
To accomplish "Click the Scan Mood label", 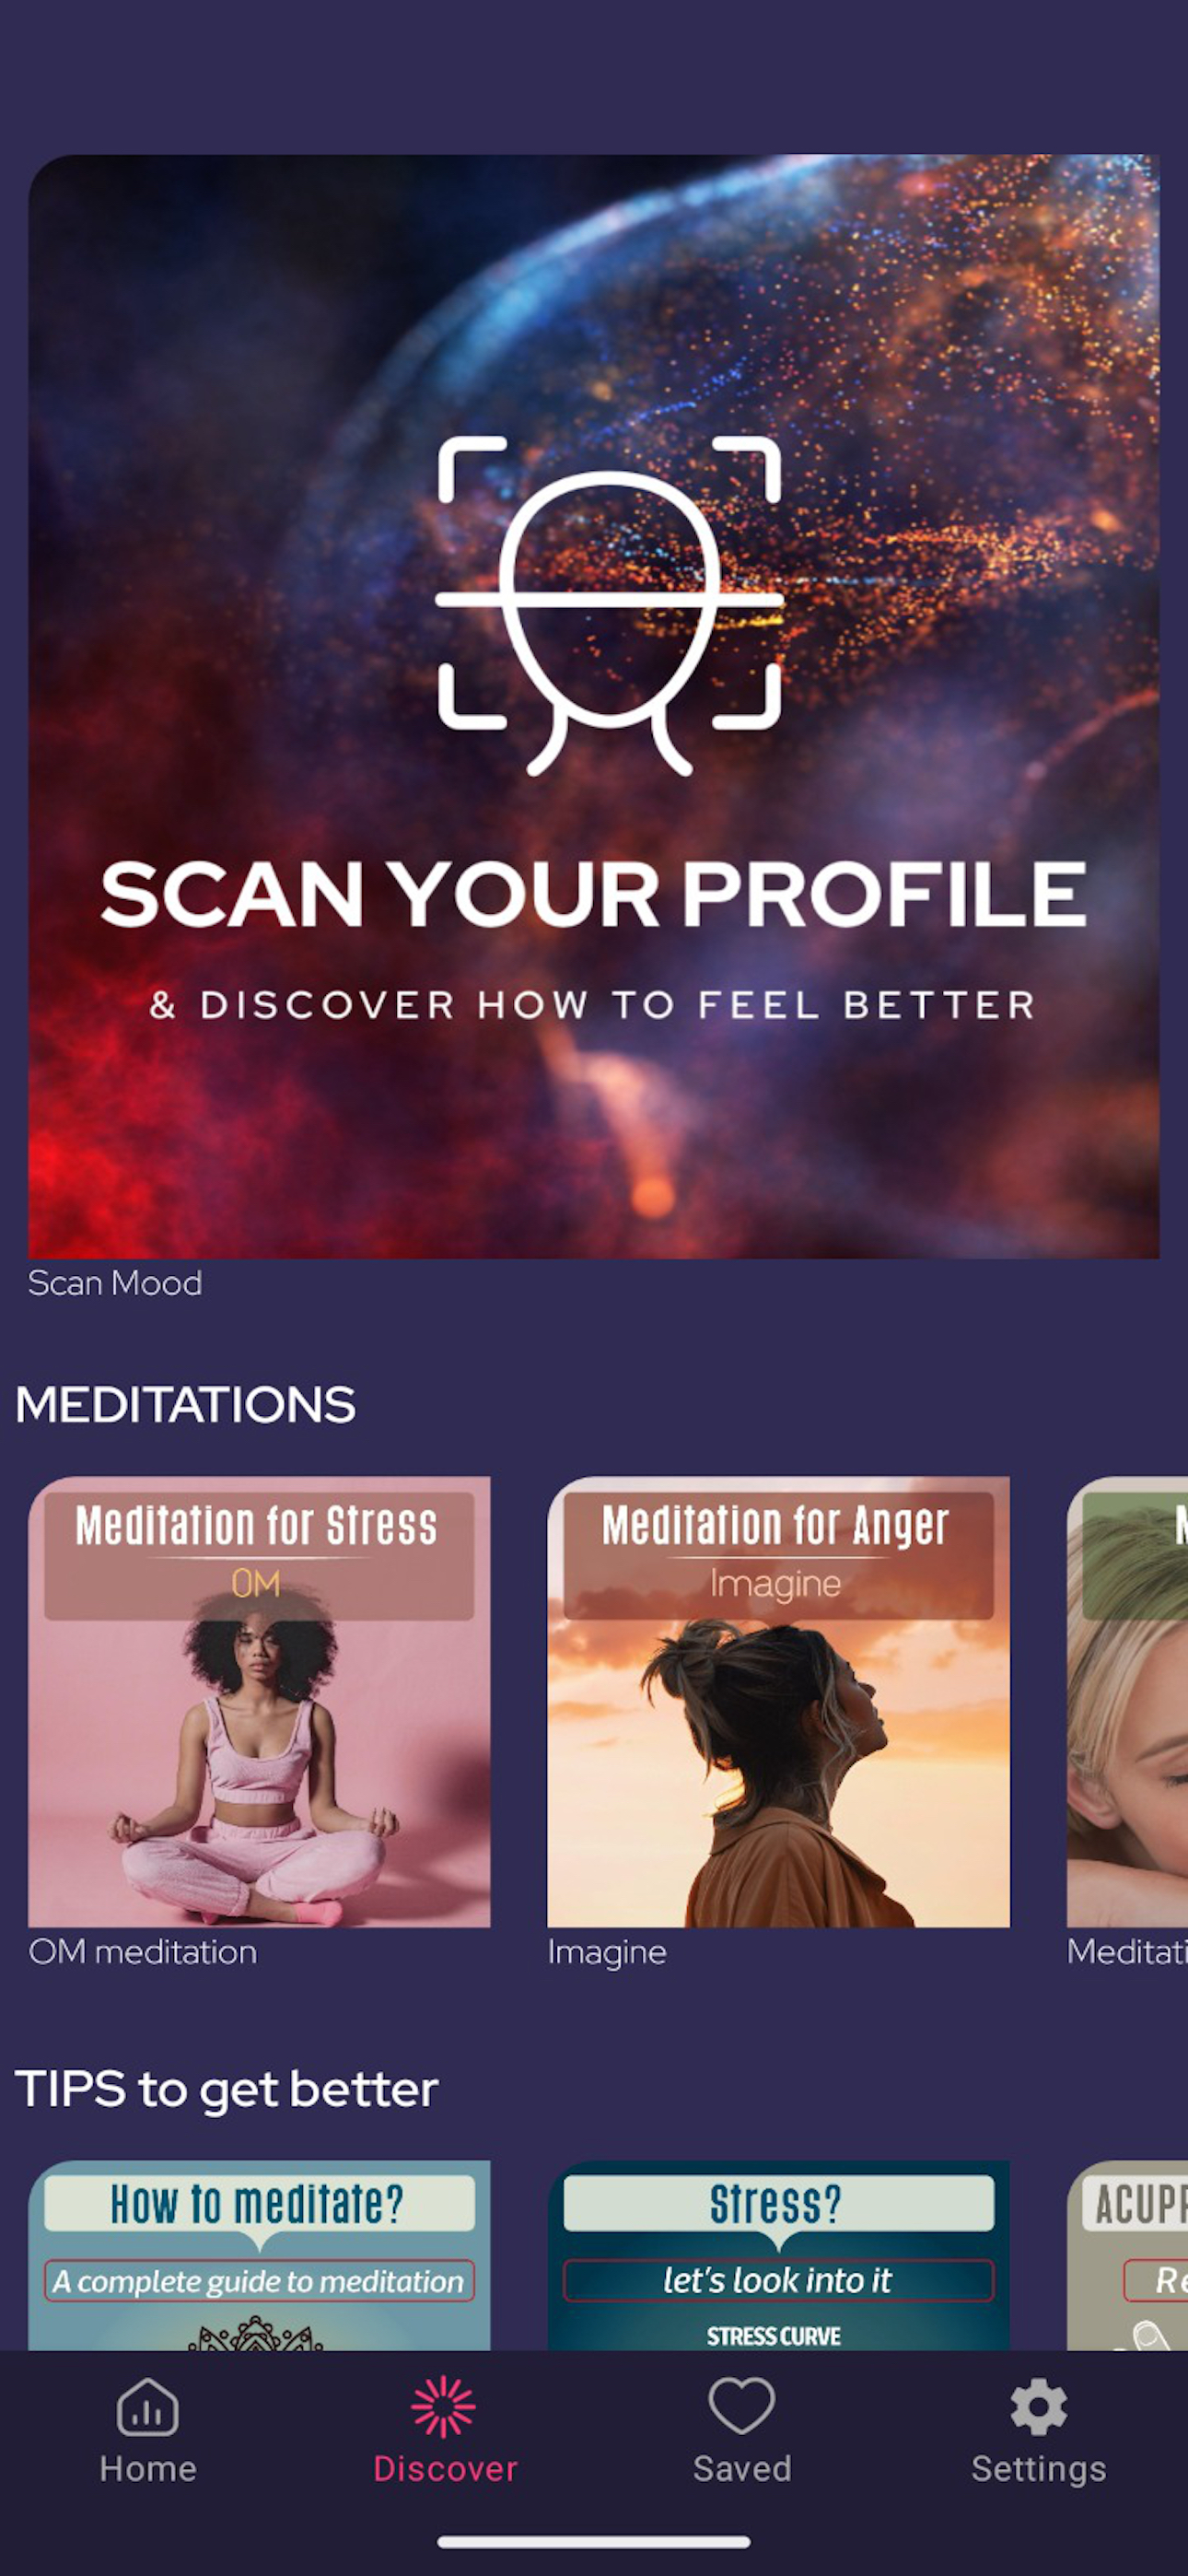I will coord(115,1283).
